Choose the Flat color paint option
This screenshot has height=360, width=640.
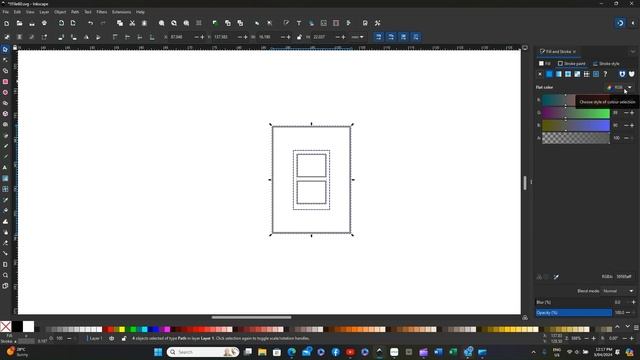[x=549, y=74]
